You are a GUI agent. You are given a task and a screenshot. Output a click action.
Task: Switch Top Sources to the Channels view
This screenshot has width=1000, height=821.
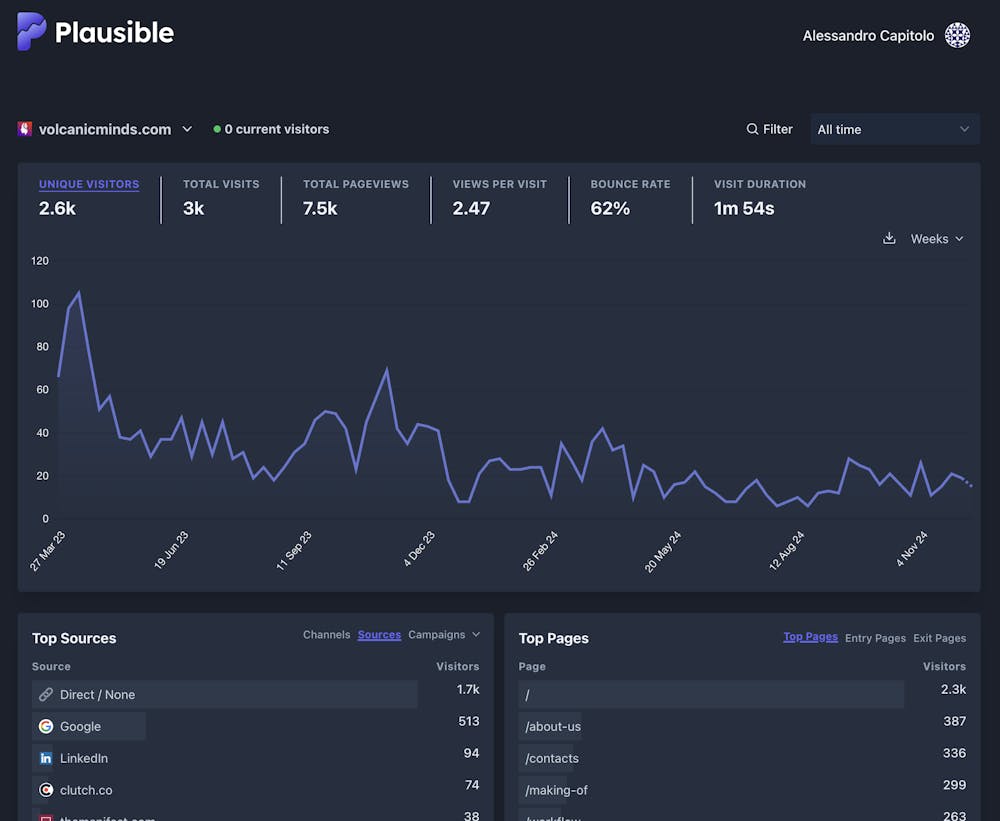326,634
